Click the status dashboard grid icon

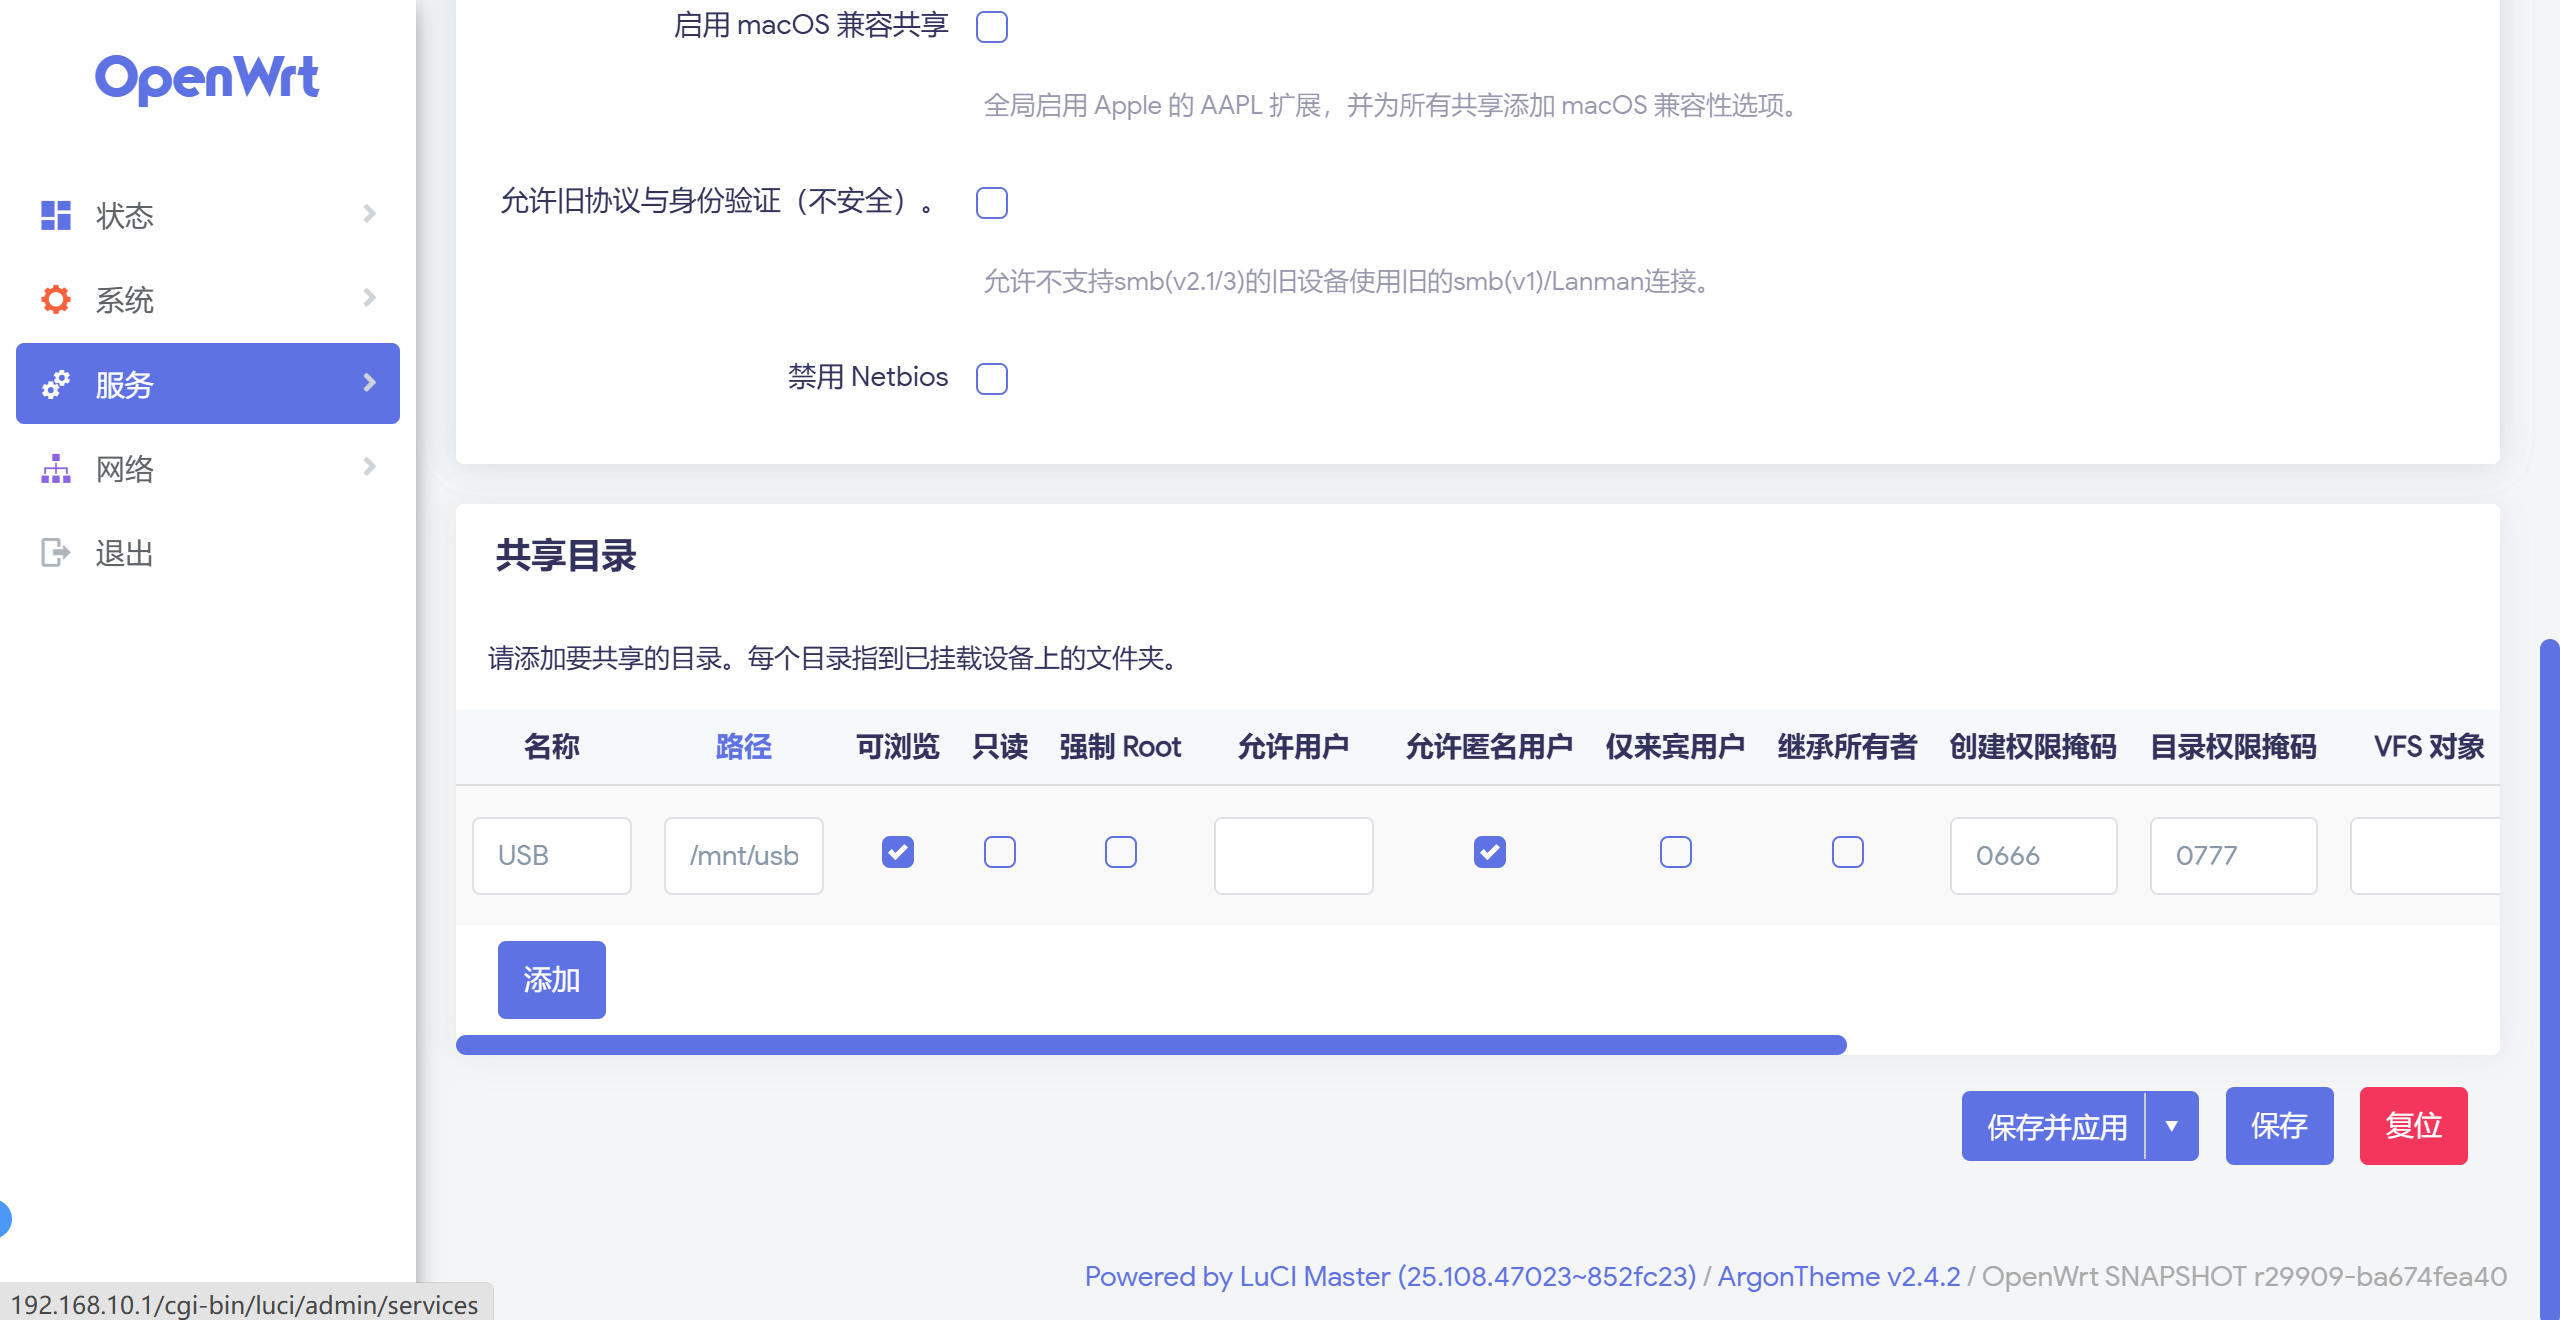pos(56,215)
